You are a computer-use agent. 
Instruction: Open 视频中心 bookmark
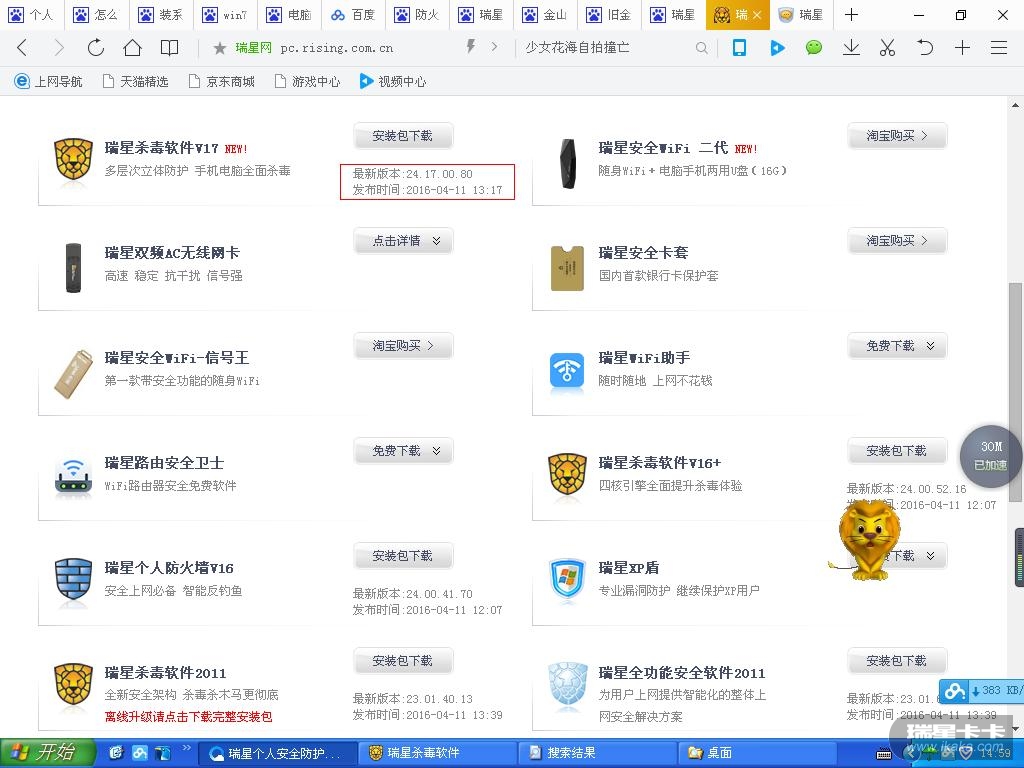pos(393,82)
